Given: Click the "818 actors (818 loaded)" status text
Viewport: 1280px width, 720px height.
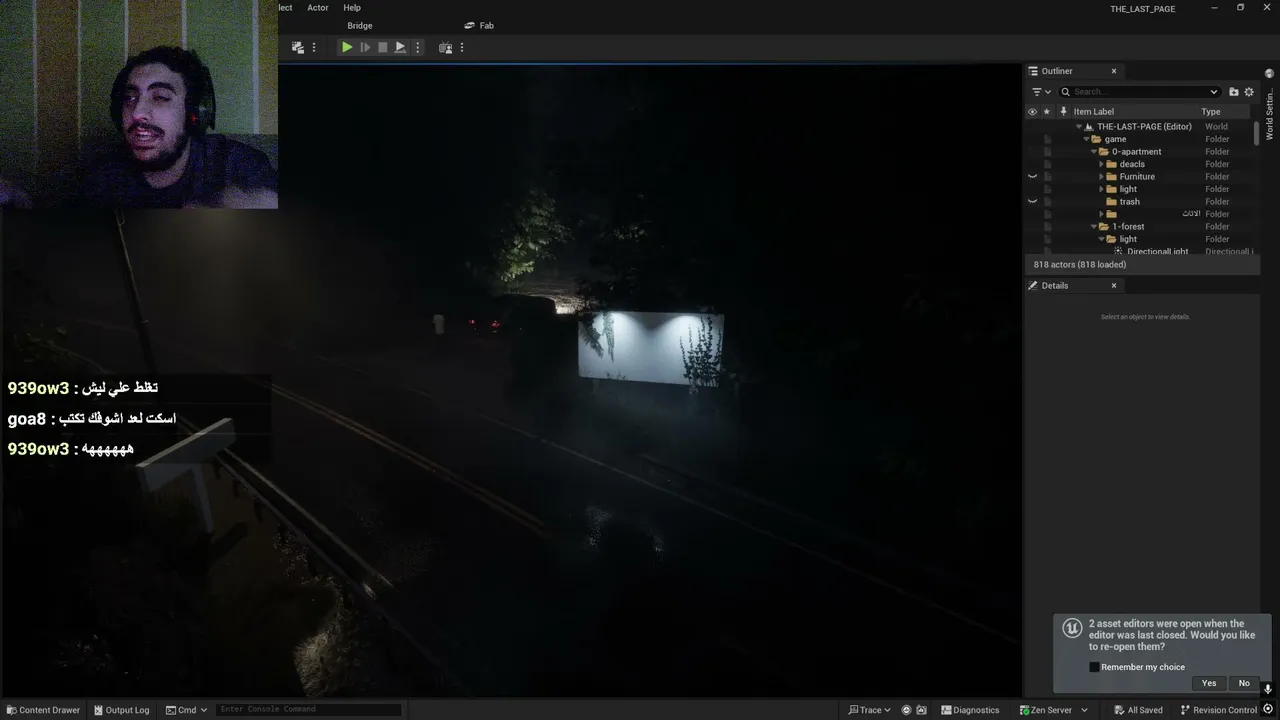Looking at the screenshot, I should pyautogui.click(x=1080, y=265).
